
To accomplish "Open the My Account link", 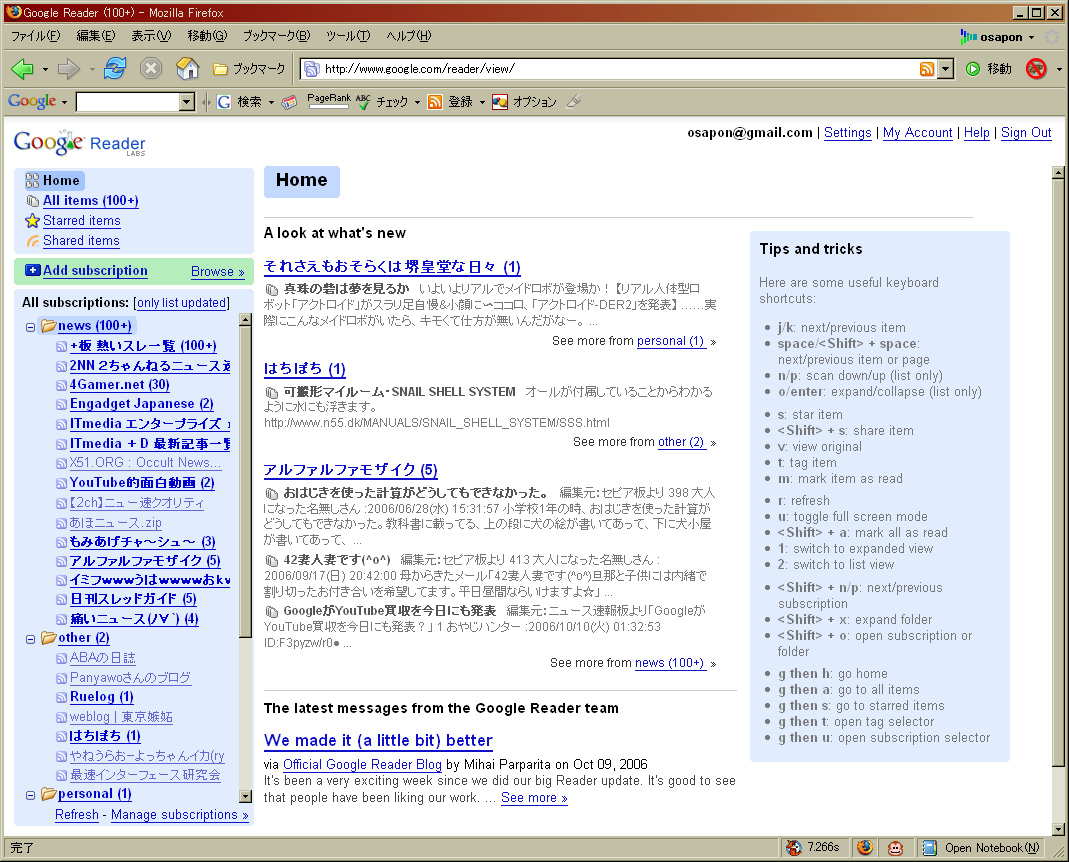I will click(x=918, y=133).
